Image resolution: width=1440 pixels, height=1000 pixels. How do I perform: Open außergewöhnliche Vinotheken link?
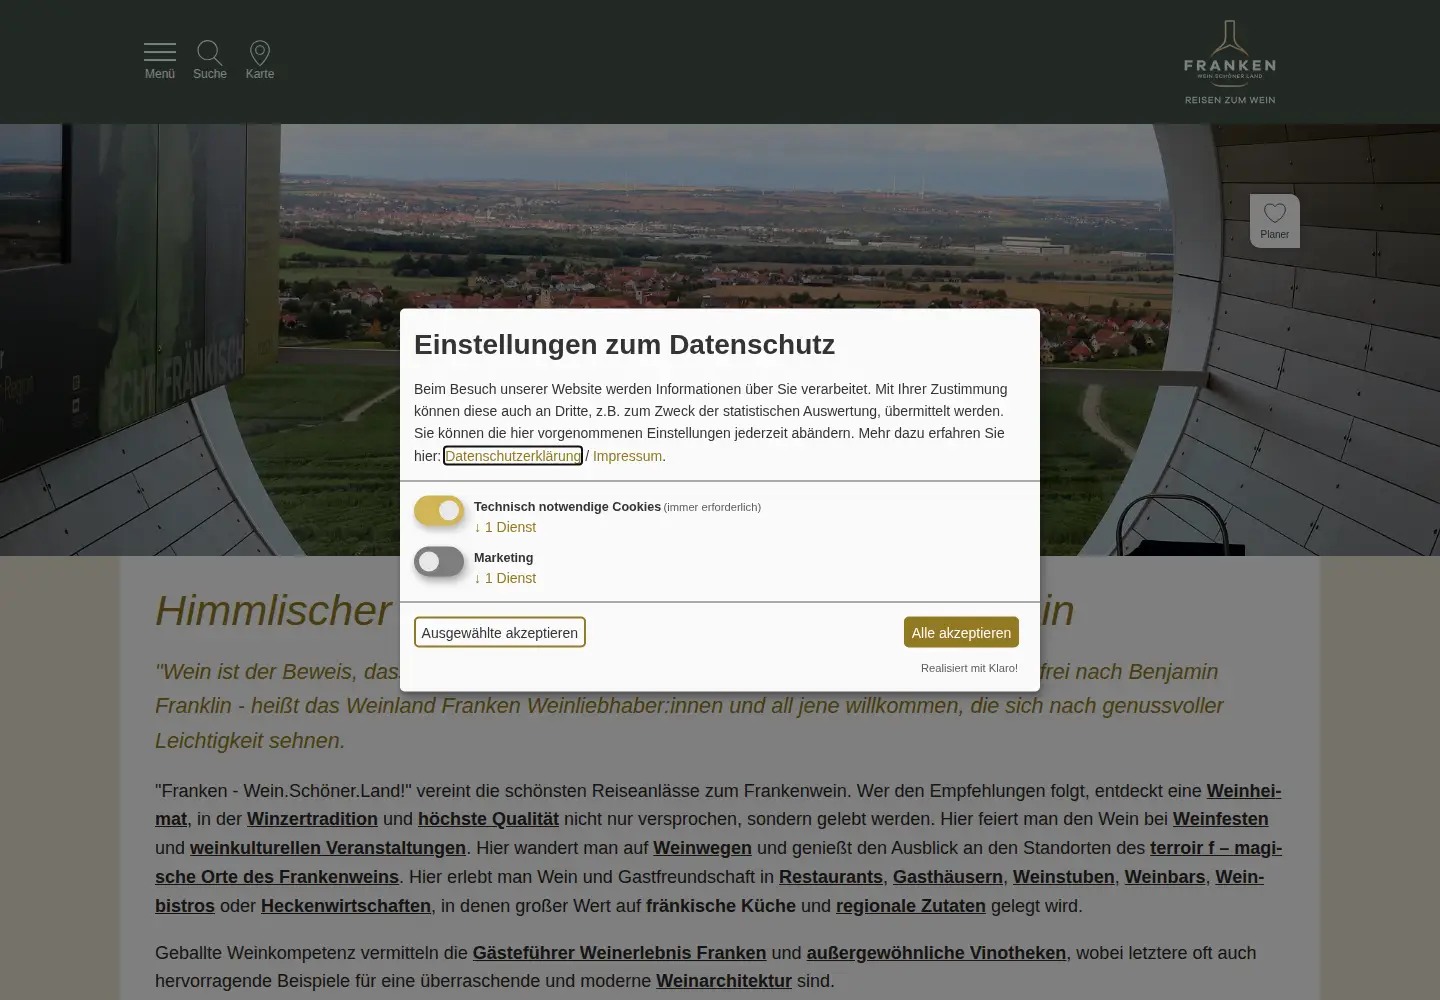point(936,953)
